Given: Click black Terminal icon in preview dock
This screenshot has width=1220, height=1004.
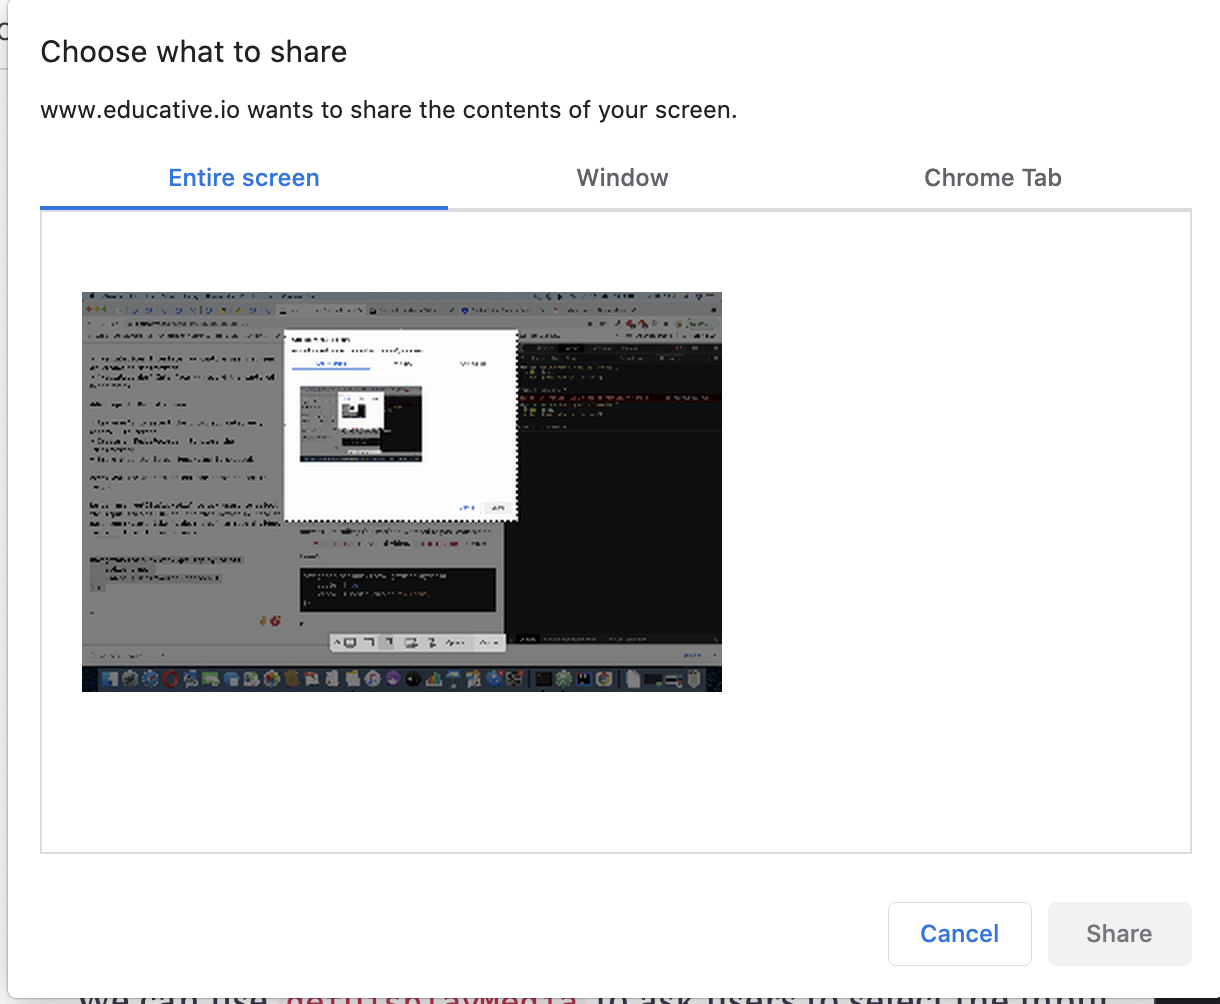Looking at the screenshot, I should coord(543,679).
